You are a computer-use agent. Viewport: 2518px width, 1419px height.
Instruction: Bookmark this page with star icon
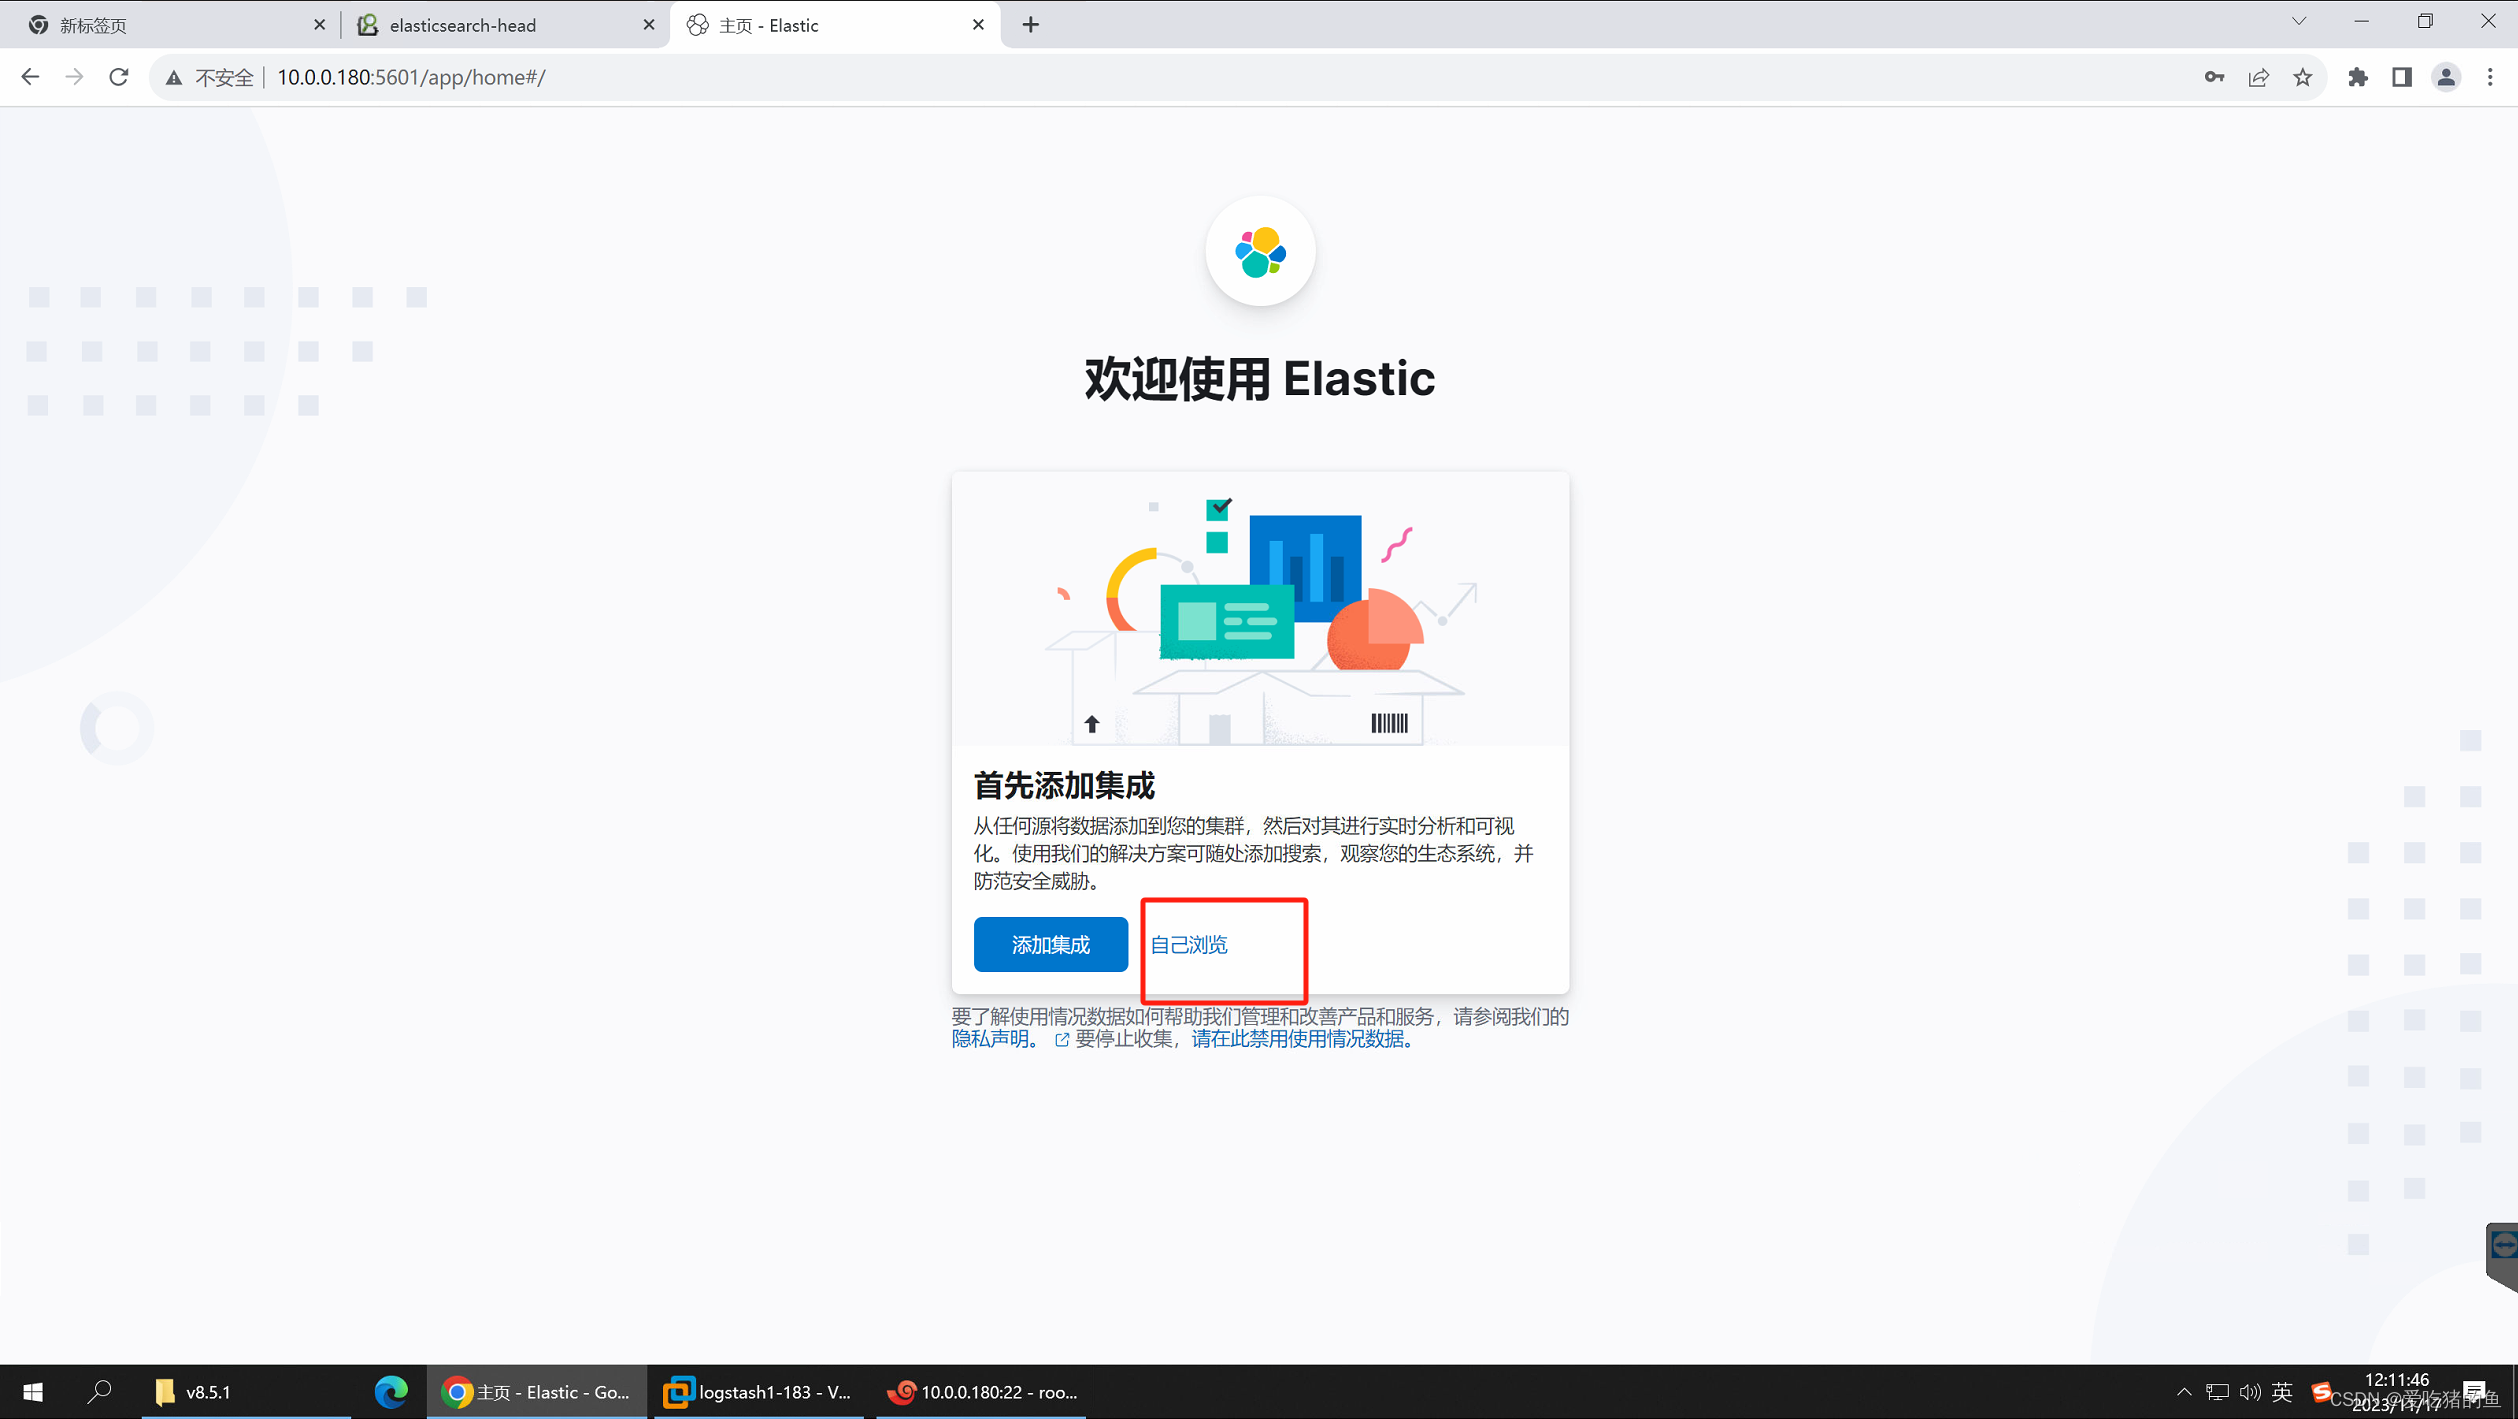tap(2302, 77)
